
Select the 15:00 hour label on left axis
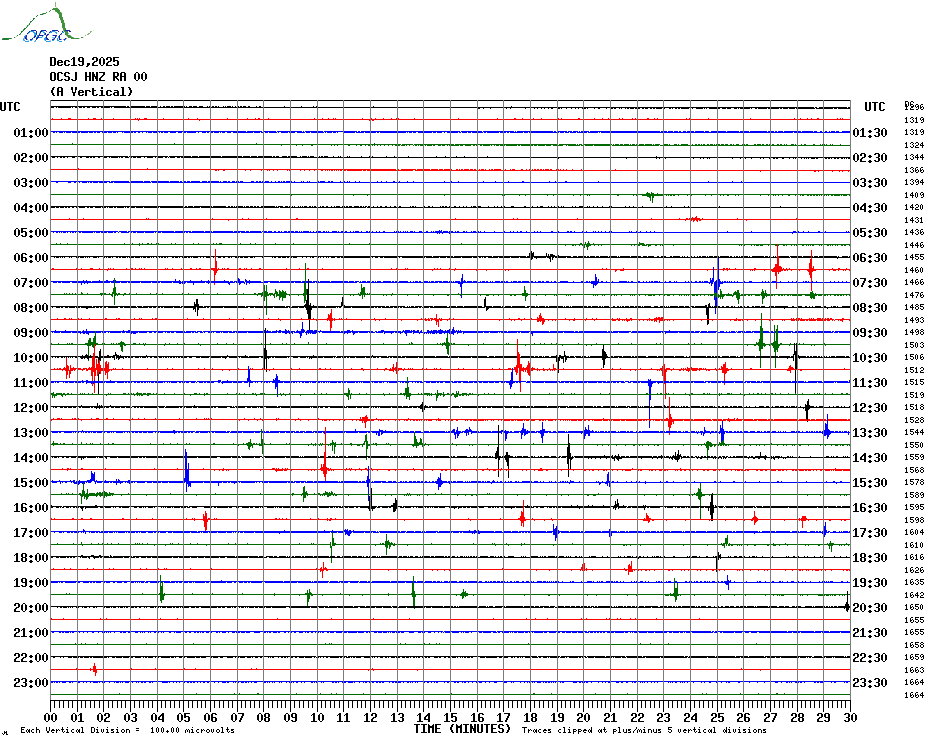coord(31,483)
